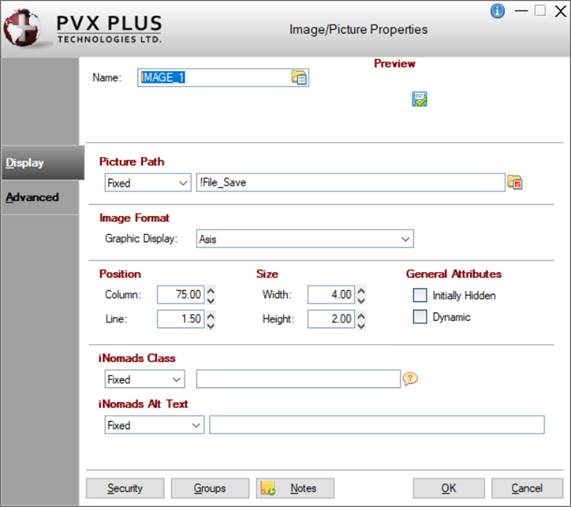This screenshot has height=507, width=571.
Task: Increase the Column value with up arrow
Action: [x=211, y=291]
